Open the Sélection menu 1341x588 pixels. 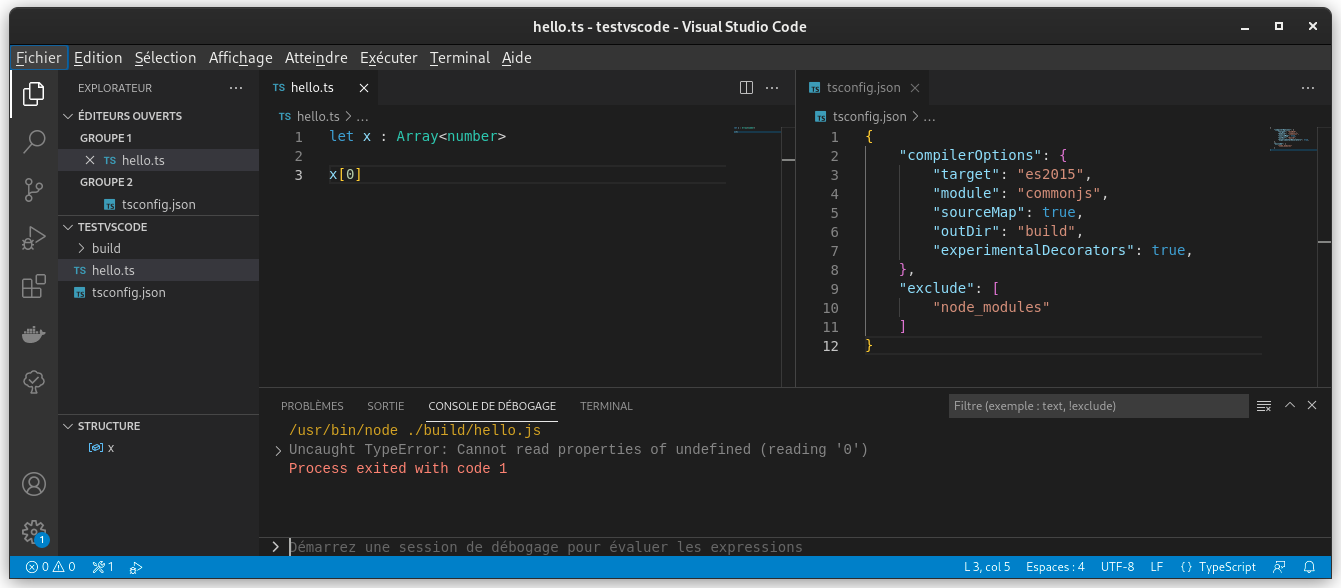165,58
